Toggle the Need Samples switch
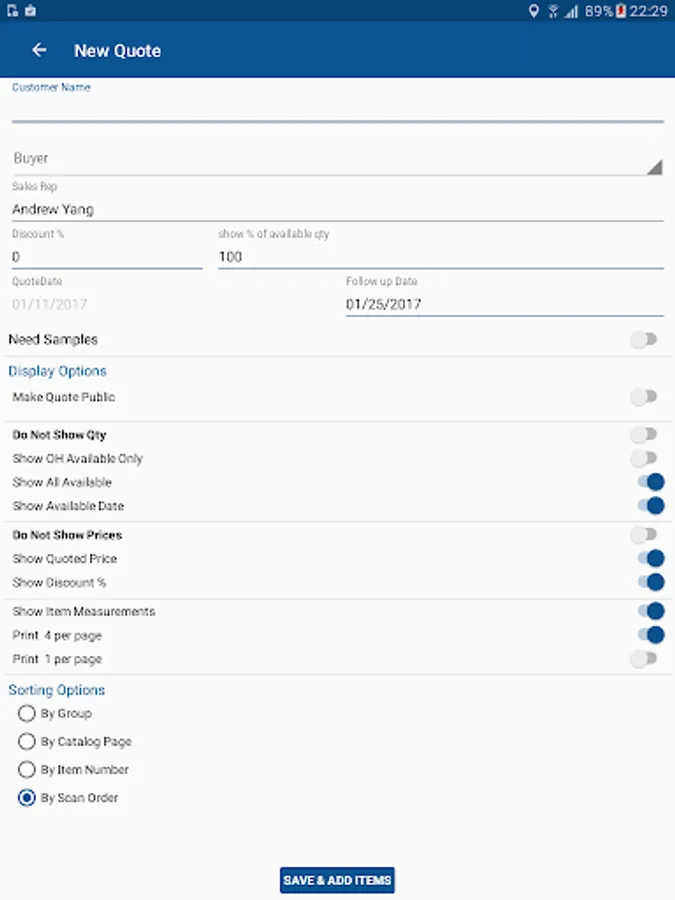 click(644, 340)
